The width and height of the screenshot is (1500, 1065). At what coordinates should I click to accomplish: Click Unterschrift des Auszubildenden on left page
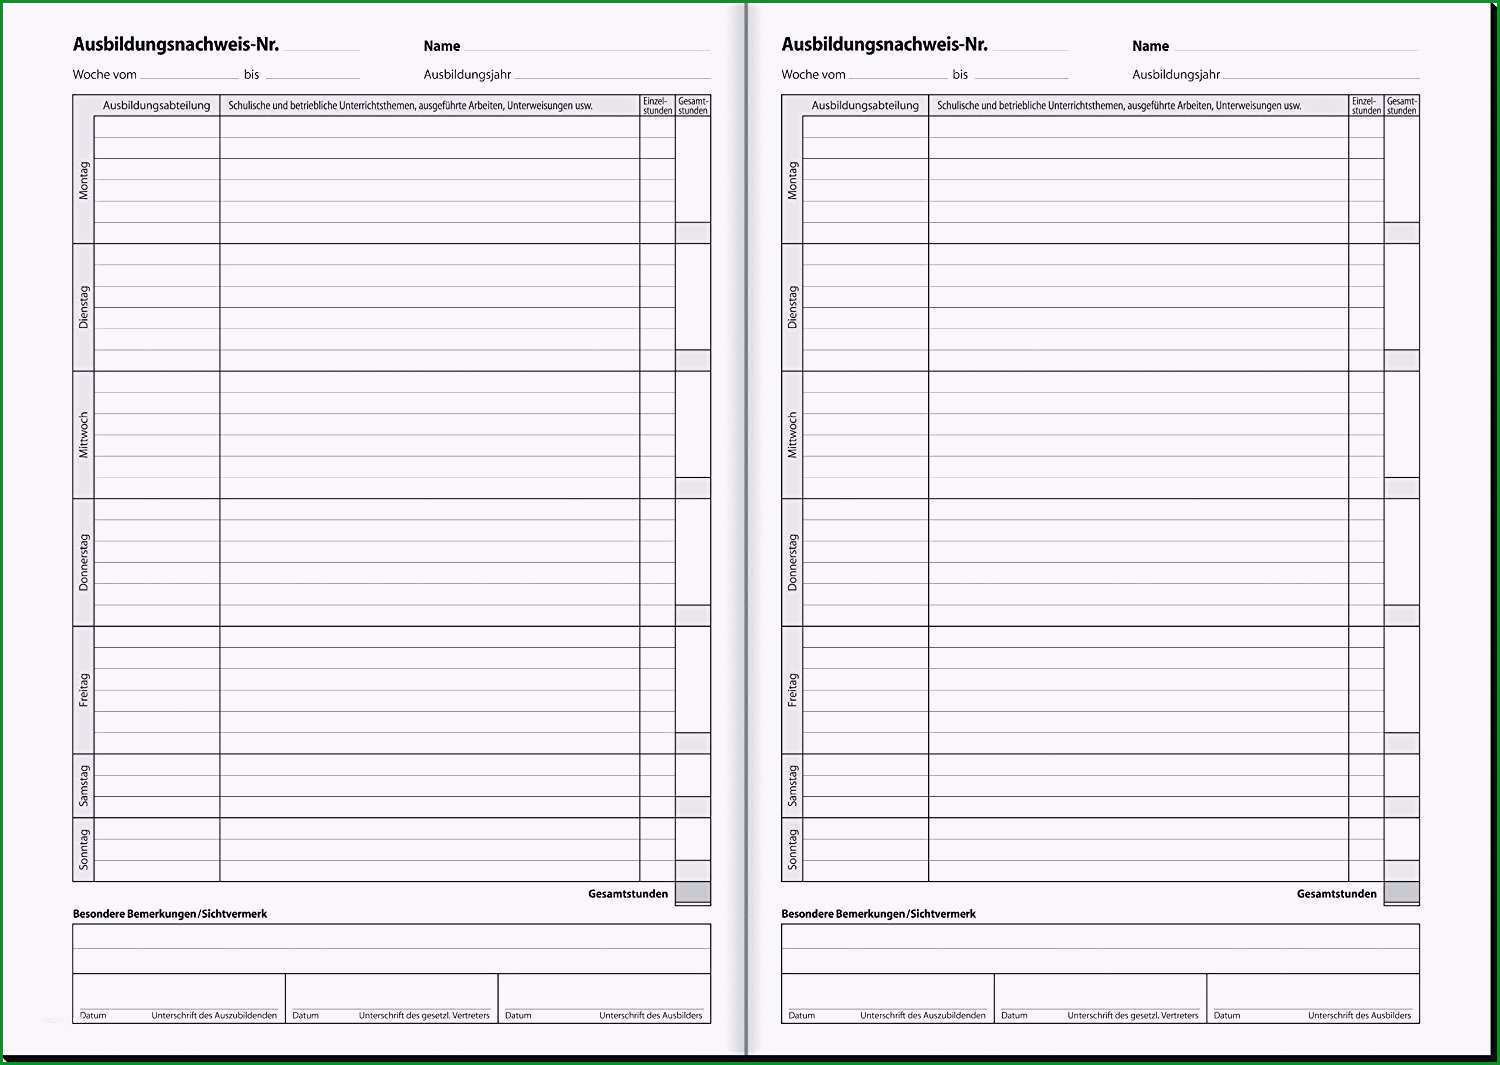click(x=214, y=1015)
